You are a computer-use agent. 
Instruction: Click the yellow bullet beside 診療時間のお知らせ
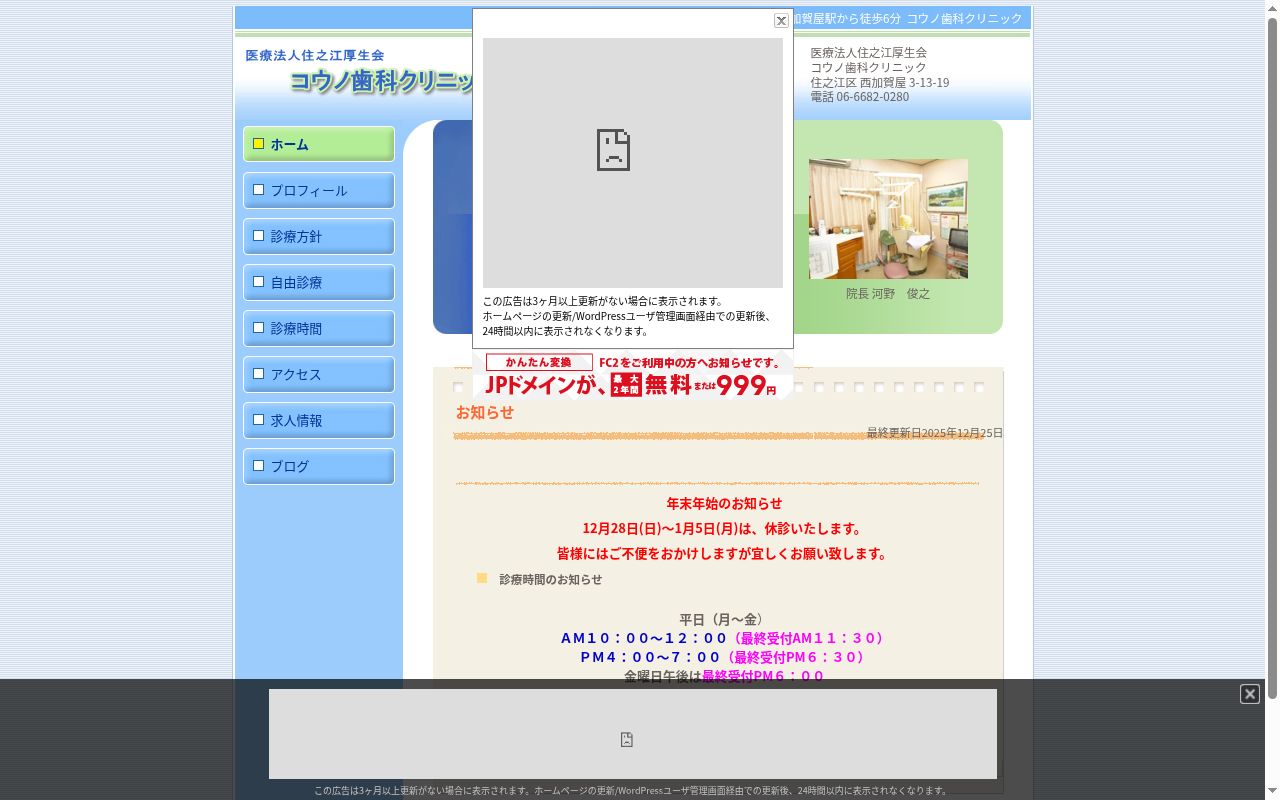482,578
